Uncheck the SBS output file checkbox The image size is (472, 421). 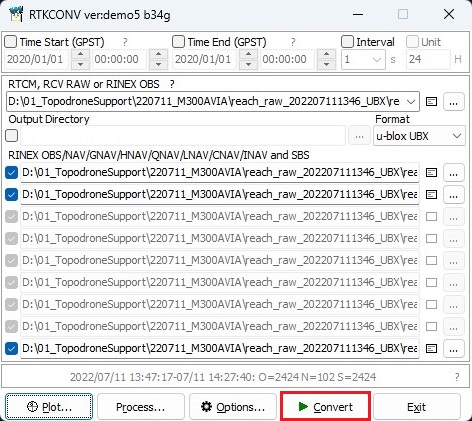(12, 349)
